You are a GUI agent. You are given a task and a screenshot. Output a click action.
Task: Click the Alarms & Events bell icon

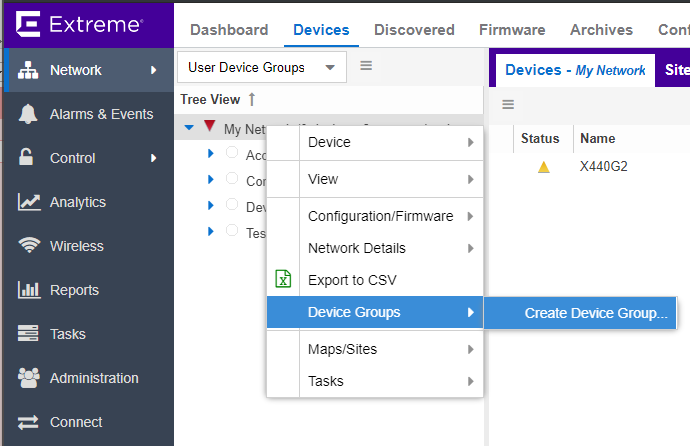(29, 114)
